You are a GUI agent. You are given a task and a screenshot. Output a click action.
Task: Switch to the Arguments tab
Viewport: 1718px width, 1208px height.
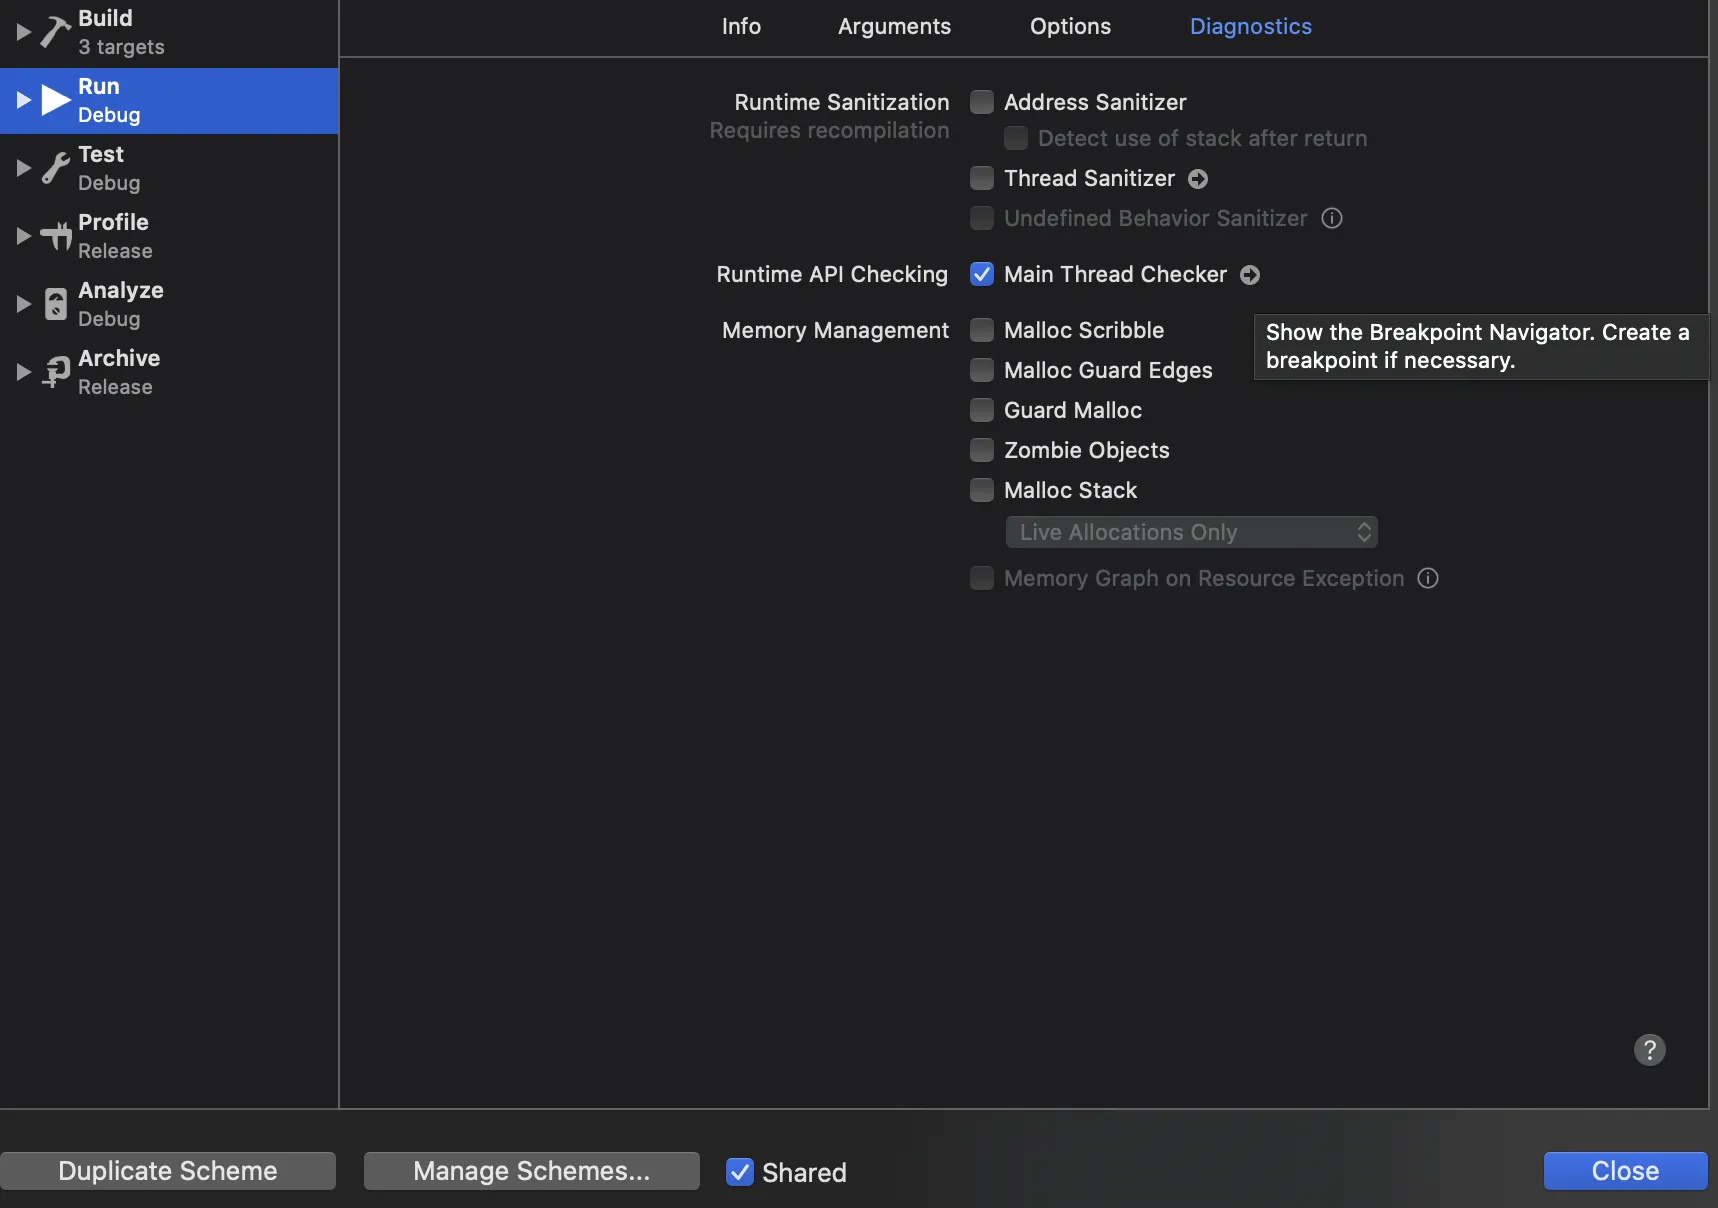click(894, 27)
